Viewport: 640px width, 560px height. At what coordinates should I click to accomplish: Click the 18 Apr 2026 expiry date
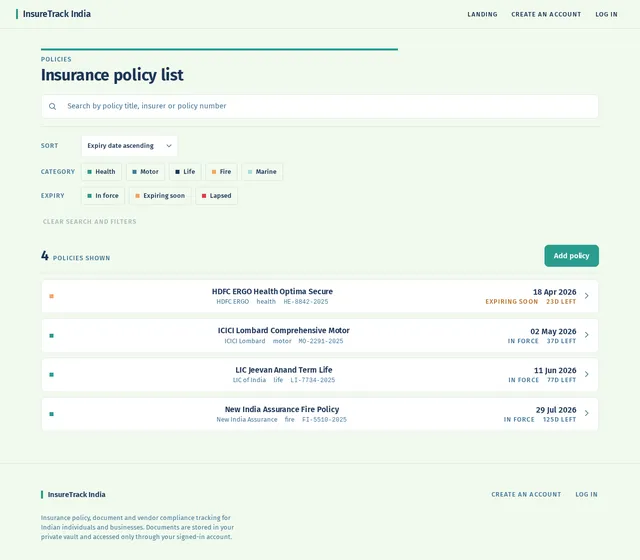pyautogui.click(x=555, y=292)
